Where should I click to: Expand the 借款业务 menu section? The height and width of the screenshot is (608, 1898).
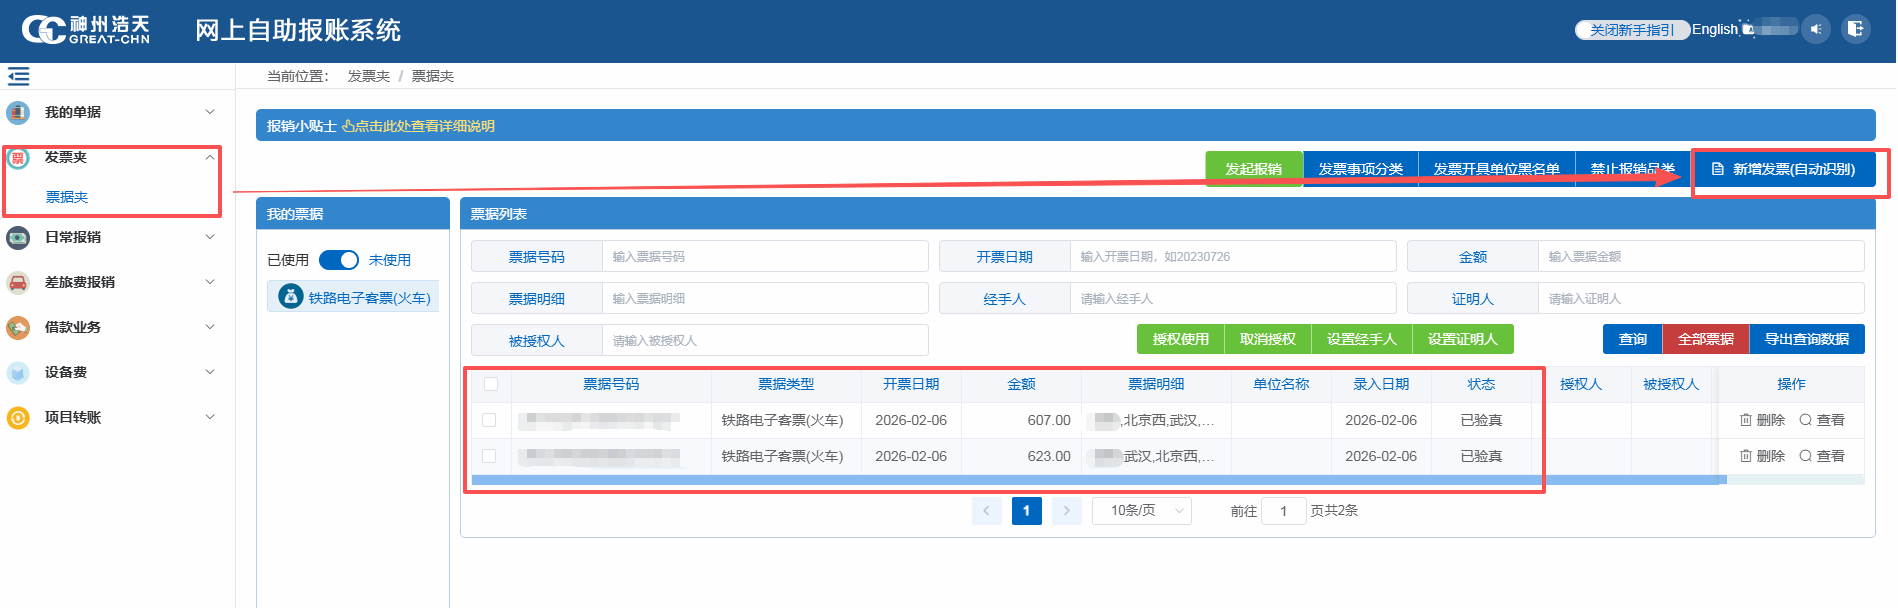tap(110, 327)
